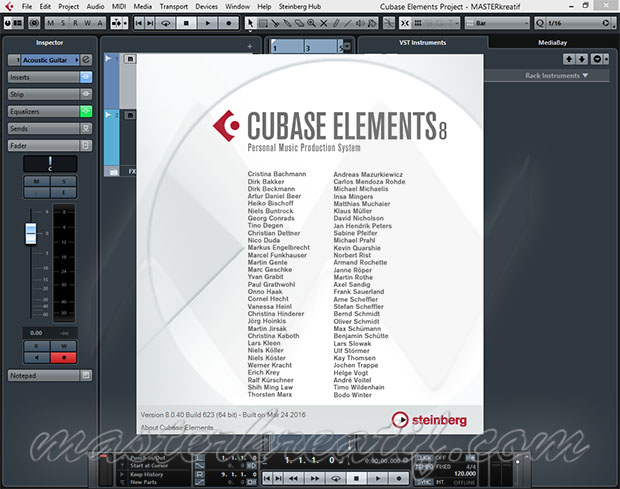The width and height of the screenshot is (620, 489).
Task: Click Stop in bottom transport panel
Action: [356, 478]
